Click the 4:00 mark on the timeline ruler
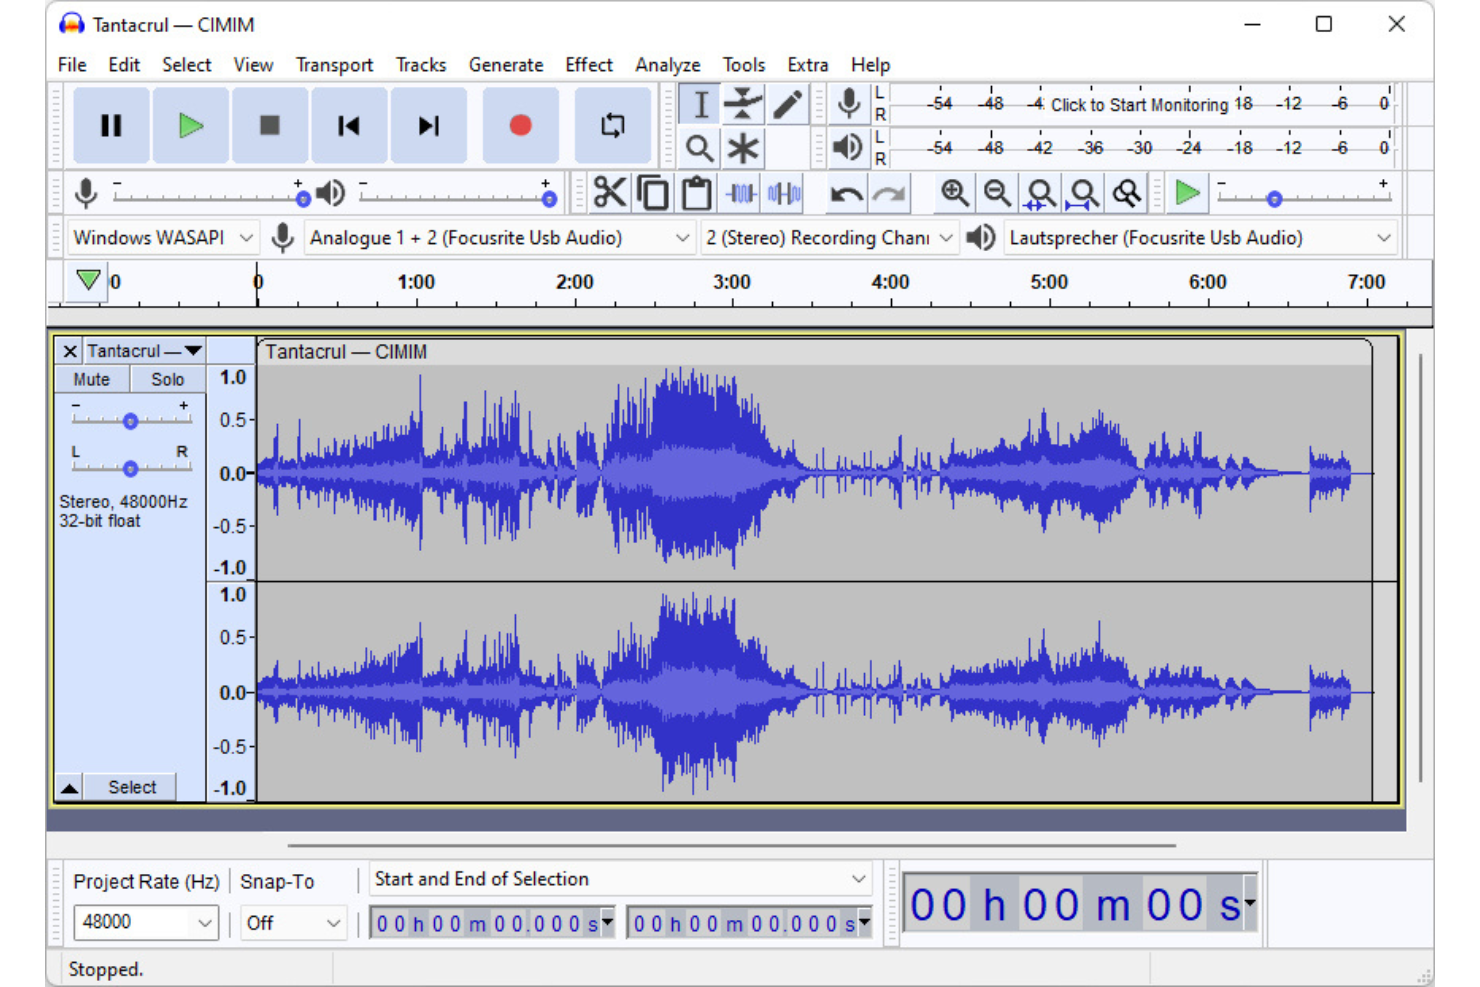This screenshot has height=987, width=1480. click(890, 283)
